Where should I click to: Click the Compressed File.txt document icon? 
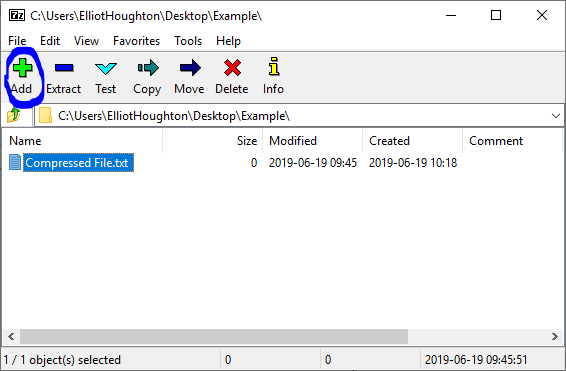[x=15, y=162]
